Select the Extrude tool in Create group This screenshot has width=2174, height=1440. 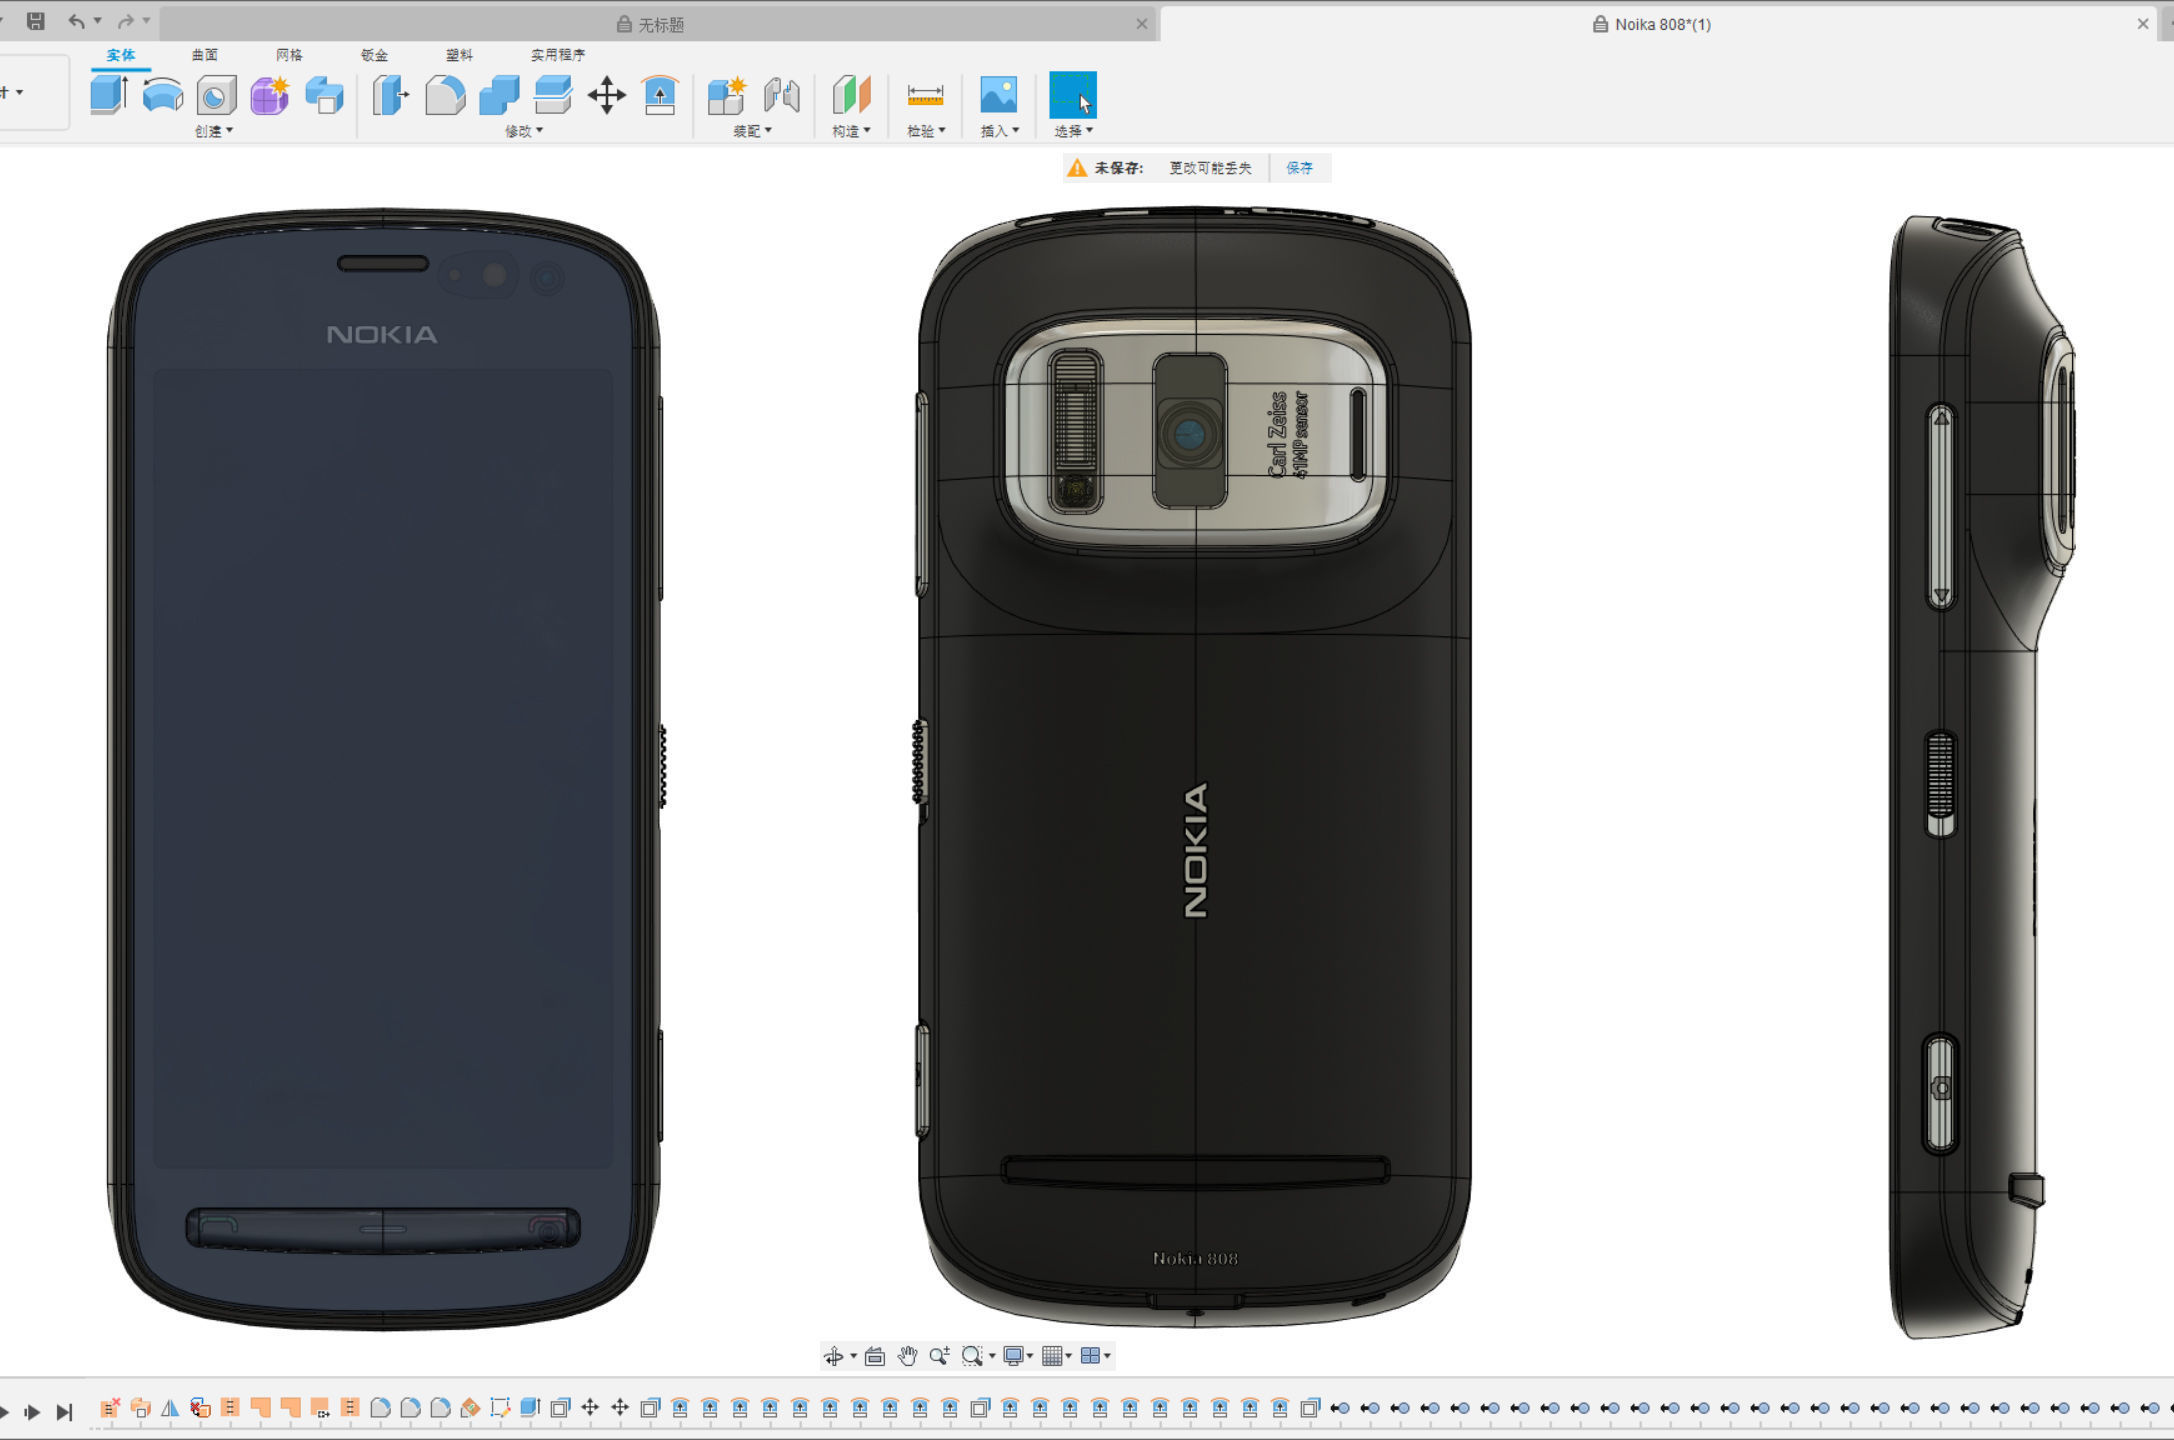click(108, 95)
